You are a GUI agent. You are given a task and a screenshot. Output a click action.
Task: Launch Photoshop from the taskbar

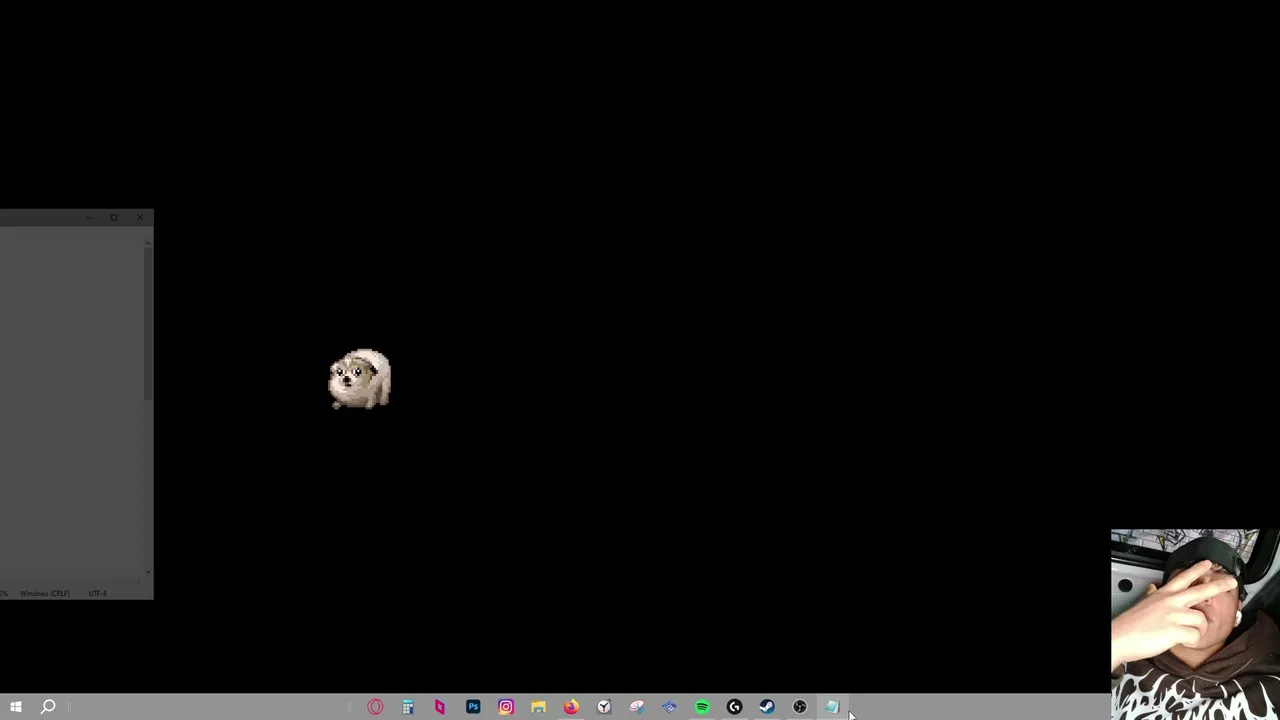(x=473, y=707)
